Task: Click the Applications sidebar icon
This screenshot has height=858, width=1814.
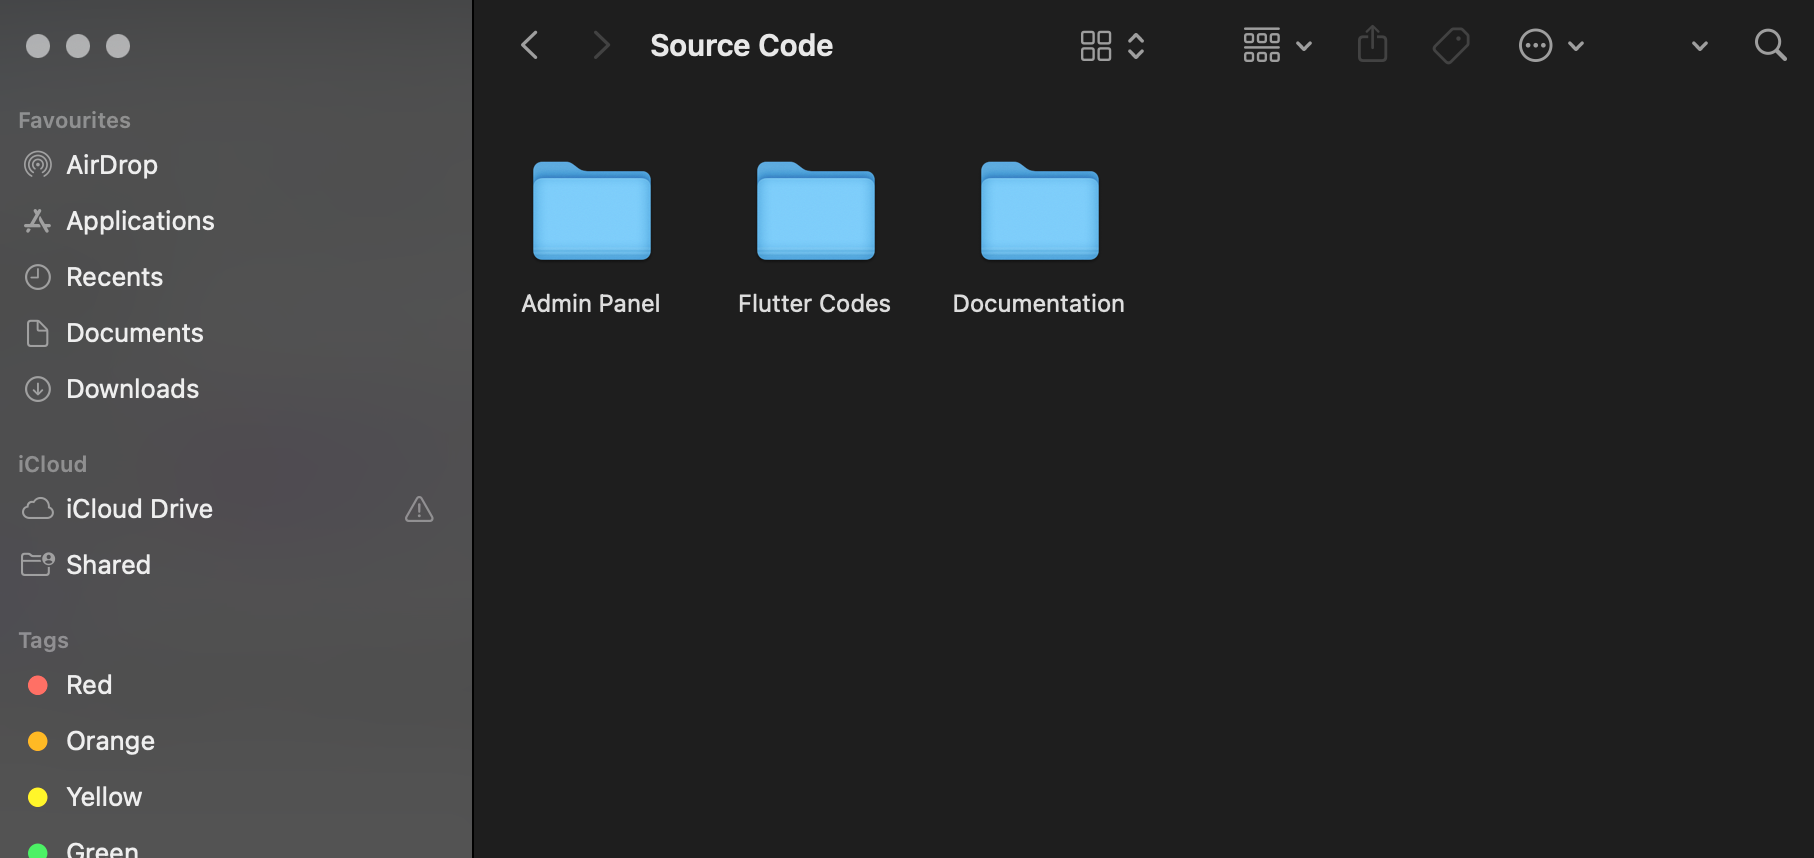Action: click(x=37, y=221)
